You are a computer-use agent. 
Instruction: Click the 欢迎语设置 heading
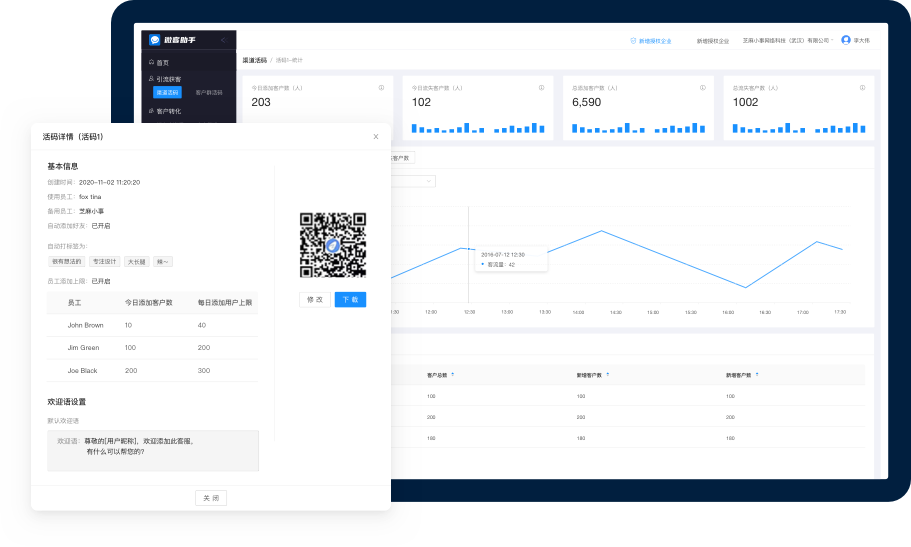point(67,402)
